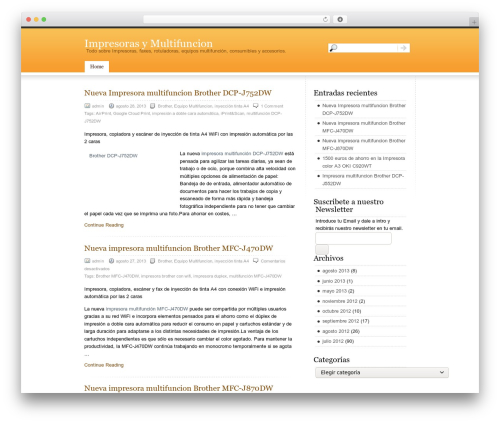The width and height of the screenshot is (500, 423).
Task: Click the Archivos heading
Action: (x=328, y=258)
